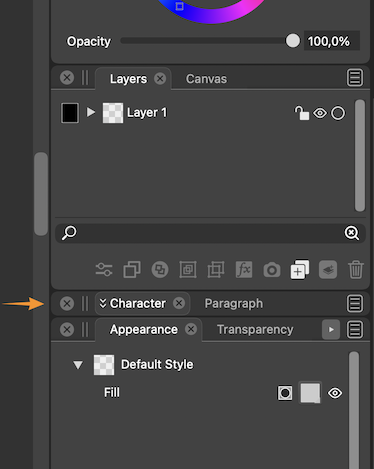The width and height of the screenshot is (374, 469).
Task: Toggle the Layer 1 lock icon
Action: (302, 113)
